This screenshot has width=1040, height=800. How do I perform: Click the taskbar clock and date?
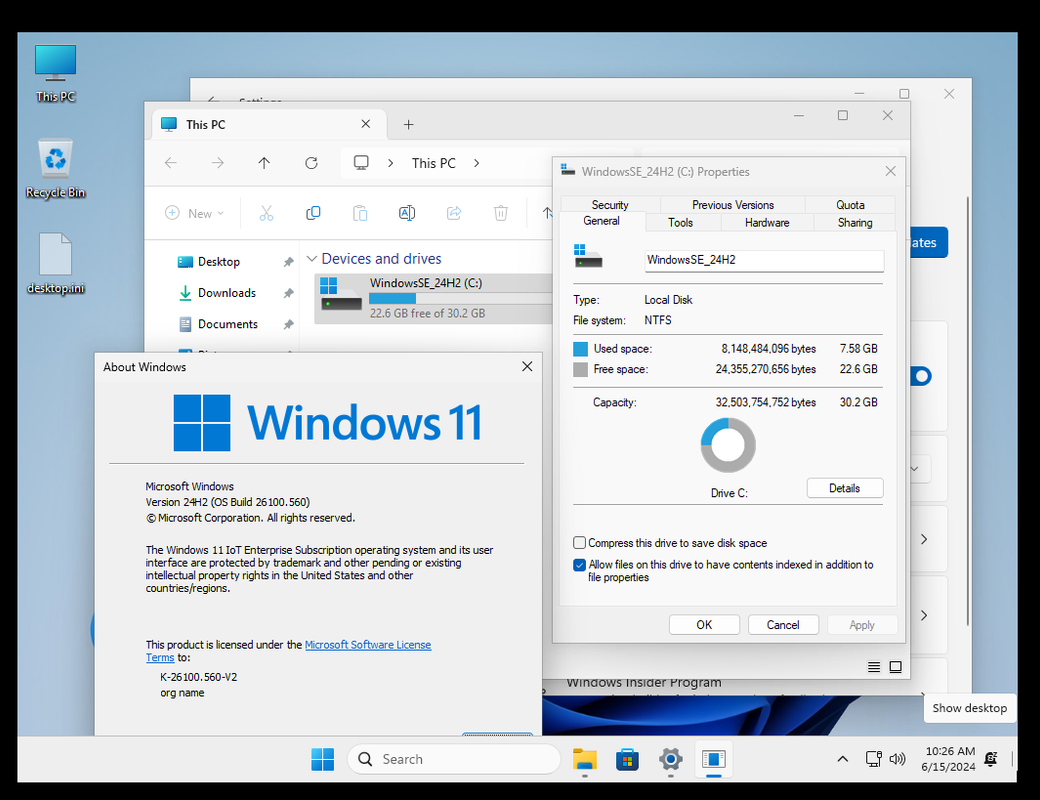coord(948,759)
